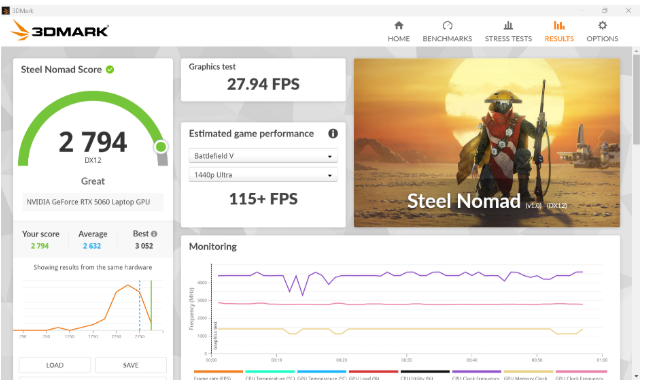647x382 pixels.
Task: Close the 3DMark window
Action: [628, 10]
